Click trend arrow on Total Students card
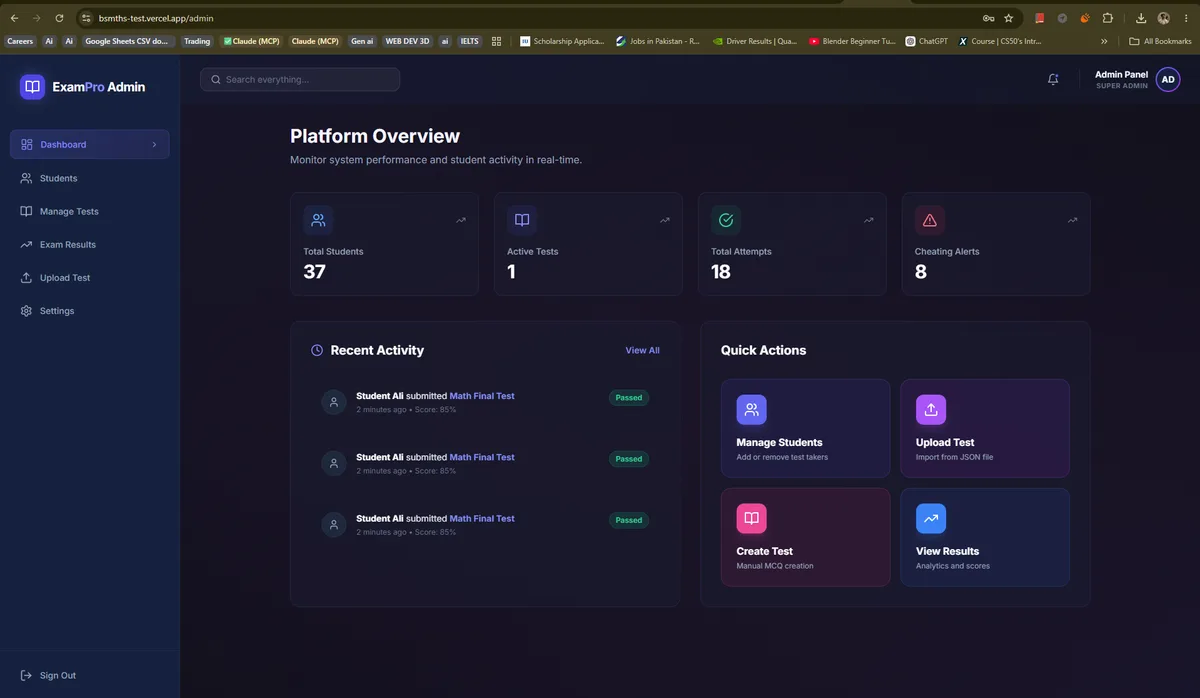This screenshot has width=1200, height=698. 461,220
